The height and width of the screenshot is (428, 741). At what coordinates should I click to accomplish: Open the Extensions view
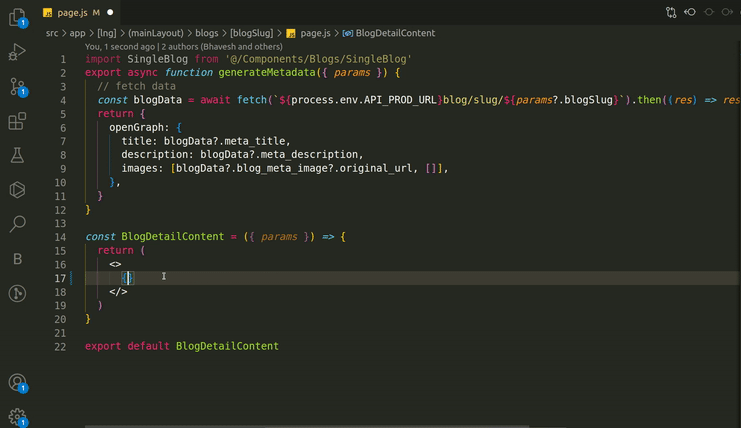(17, 122)
